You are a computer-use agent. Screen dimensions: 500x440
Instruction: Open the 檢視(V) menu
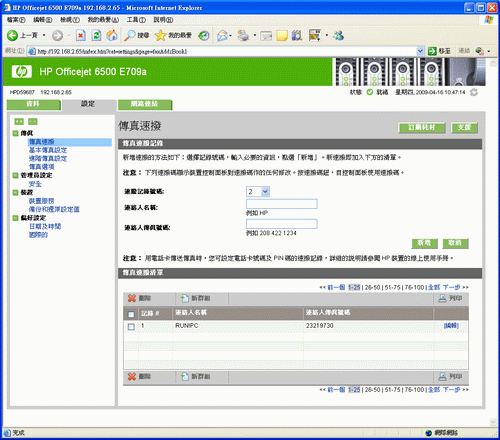(x=70, y=20)
